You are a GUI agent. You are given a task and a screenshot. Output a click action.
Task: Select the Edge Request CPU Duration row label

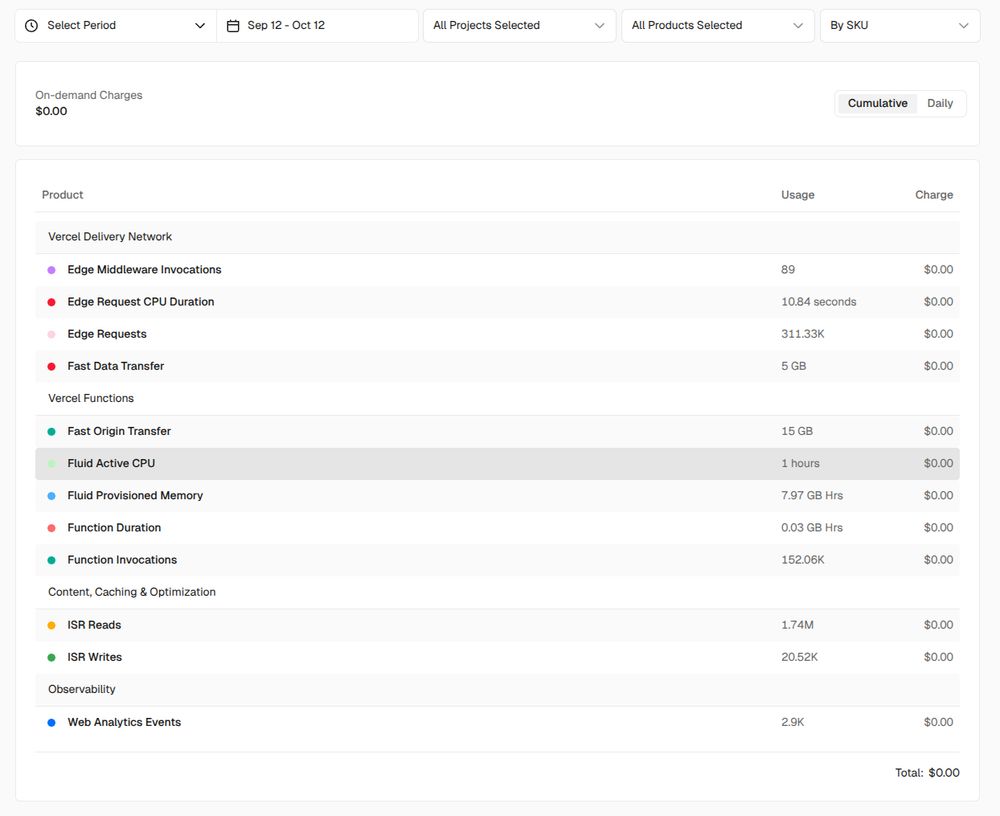(x=141, y=302)
